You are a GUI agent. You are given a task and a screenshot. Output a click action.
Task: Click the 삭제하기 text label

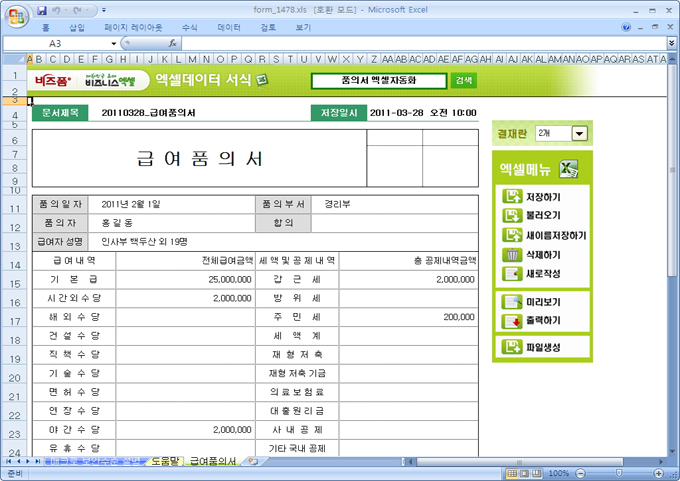pos(543,255)
